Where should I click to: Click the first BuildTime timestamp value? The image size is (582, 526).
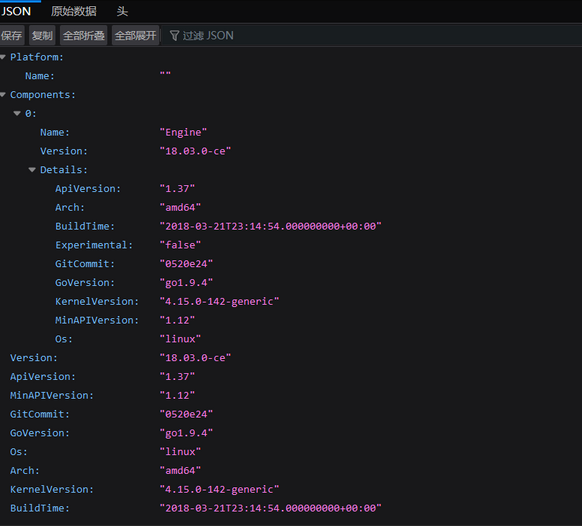[x=270, y=226]
